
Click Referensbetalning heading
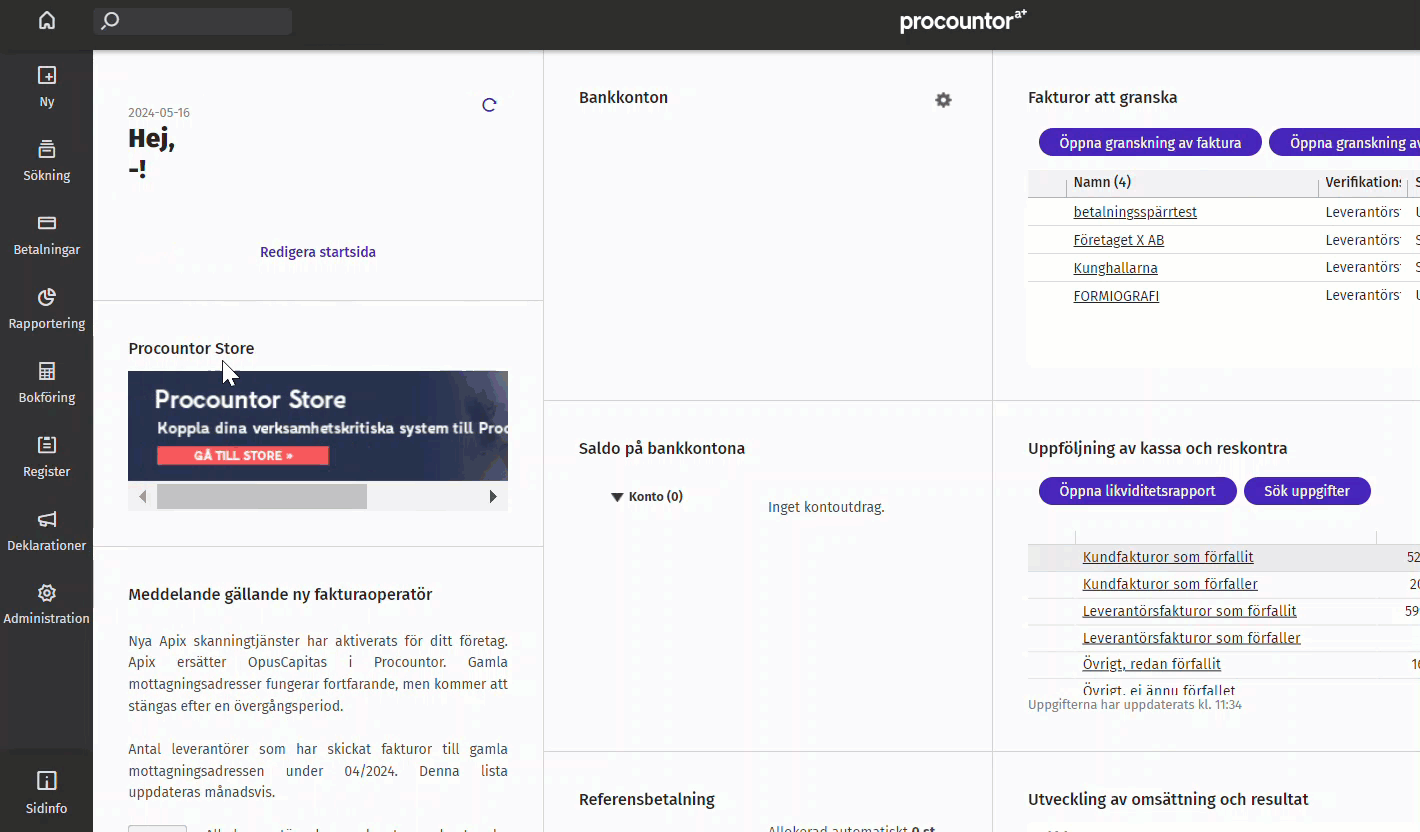tap(647, 799)
